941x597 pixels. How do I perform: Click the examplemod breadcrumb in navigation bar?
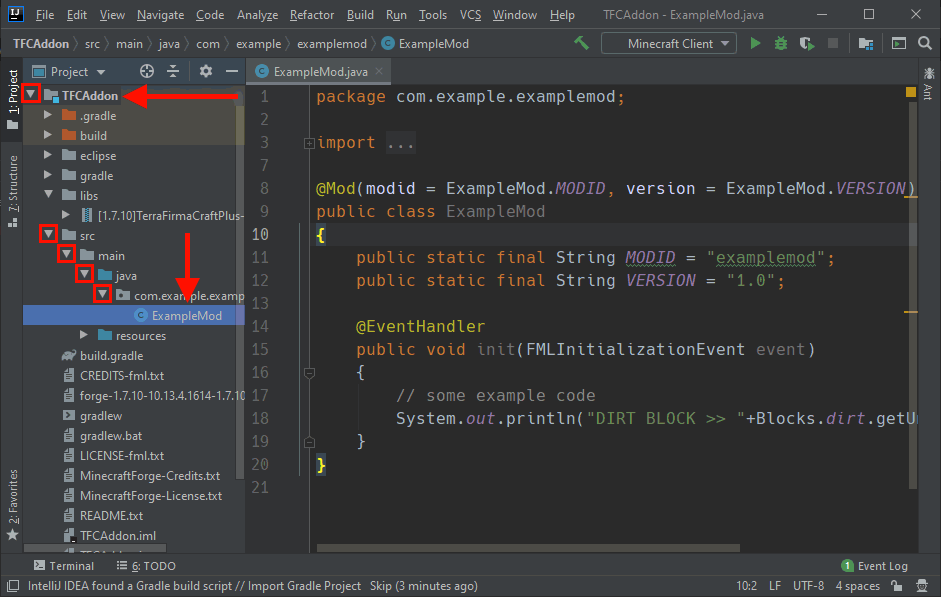pos(332,44)
